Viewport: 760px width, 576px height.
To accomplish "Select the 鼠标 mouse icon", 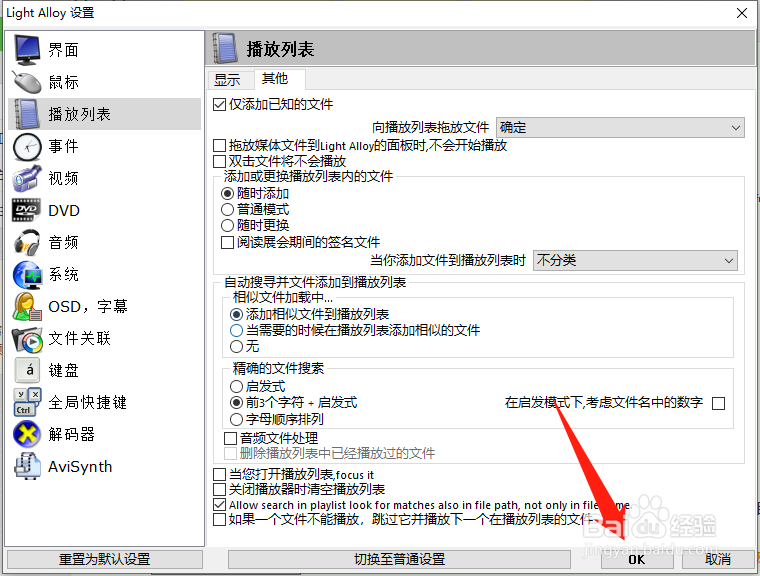I will 27,82.
